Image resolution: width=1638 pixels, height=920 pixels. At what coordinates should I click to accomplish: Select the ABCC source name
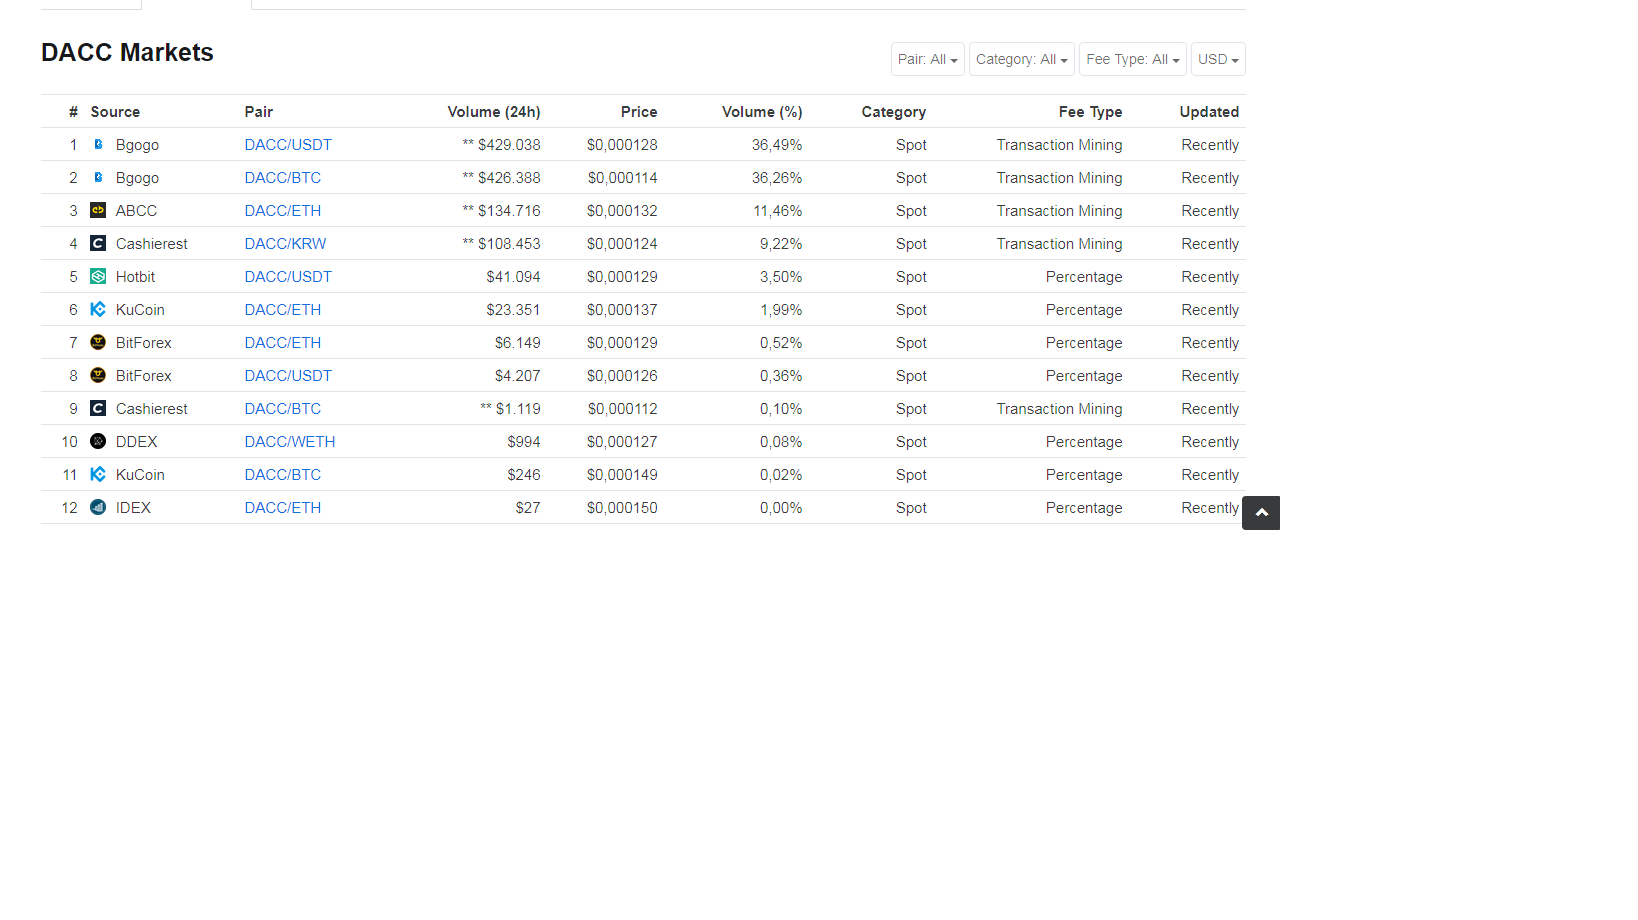coord(136,211)
